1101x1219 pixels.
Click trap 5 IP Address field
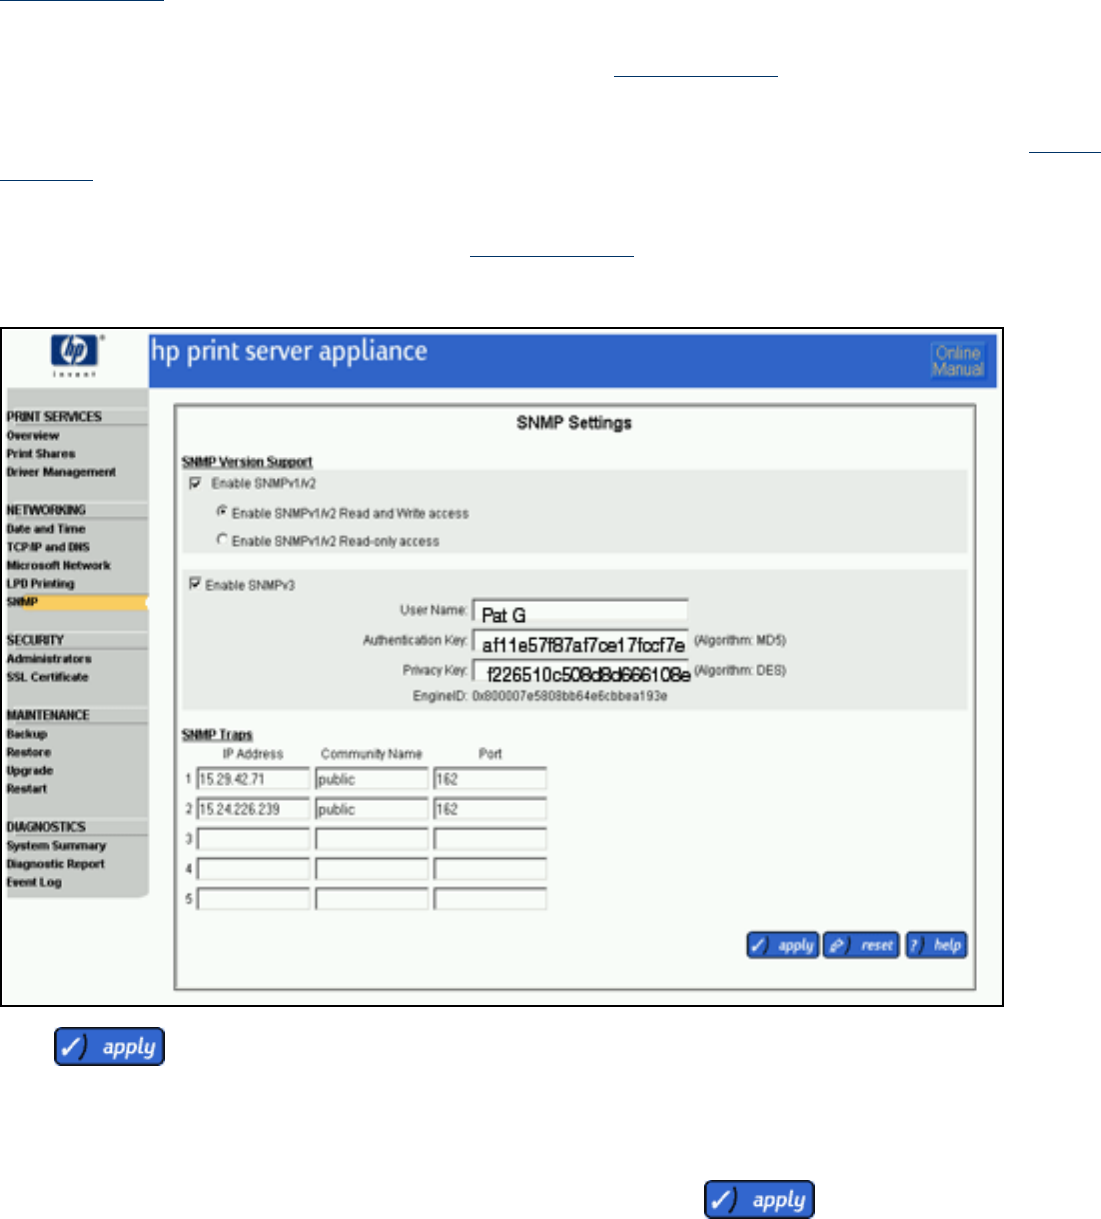click(x=253, y=899)
